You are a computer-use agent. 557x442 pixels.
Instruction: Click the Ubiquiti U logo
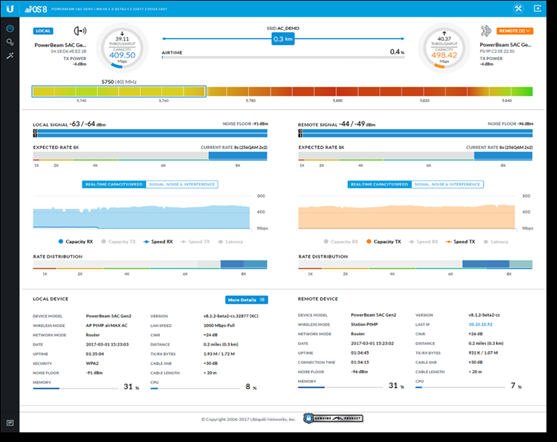10,9
